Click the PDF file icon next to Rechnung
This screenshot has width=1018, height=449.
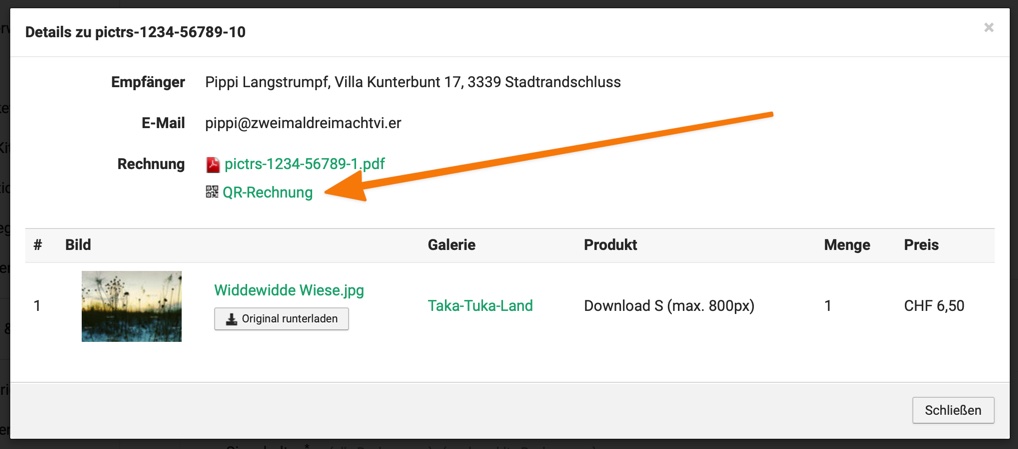pyautogui.click(x=212, y=164)
